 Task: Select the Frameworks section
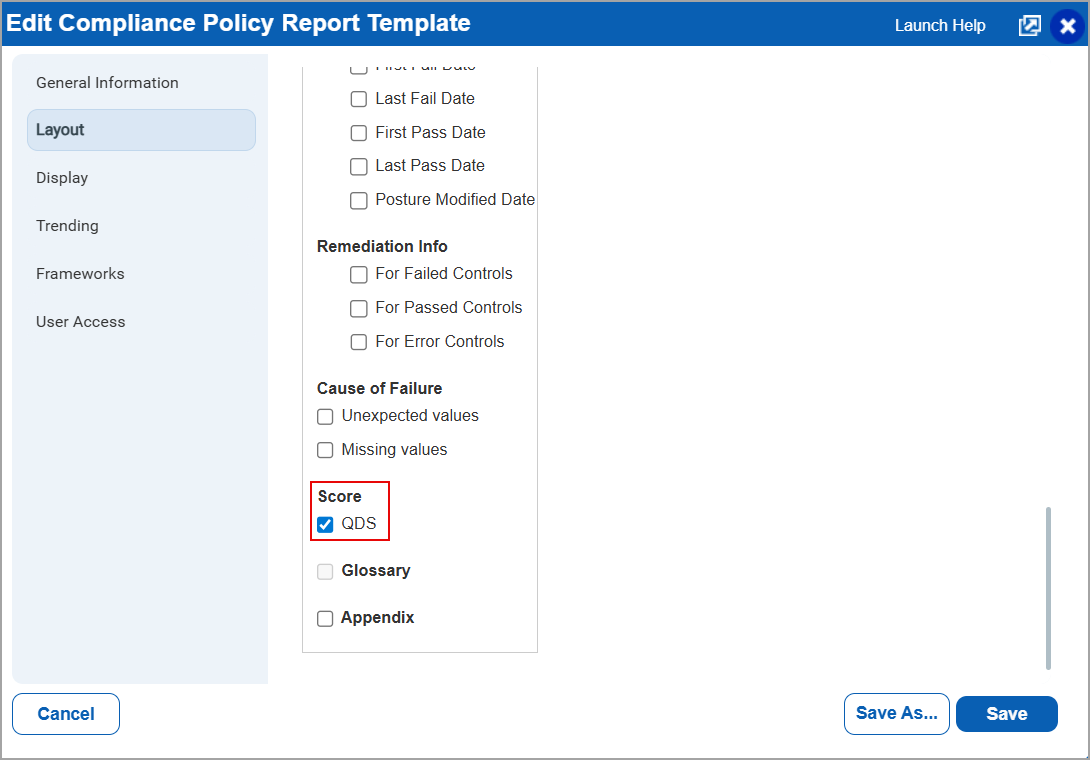[80, 273]
